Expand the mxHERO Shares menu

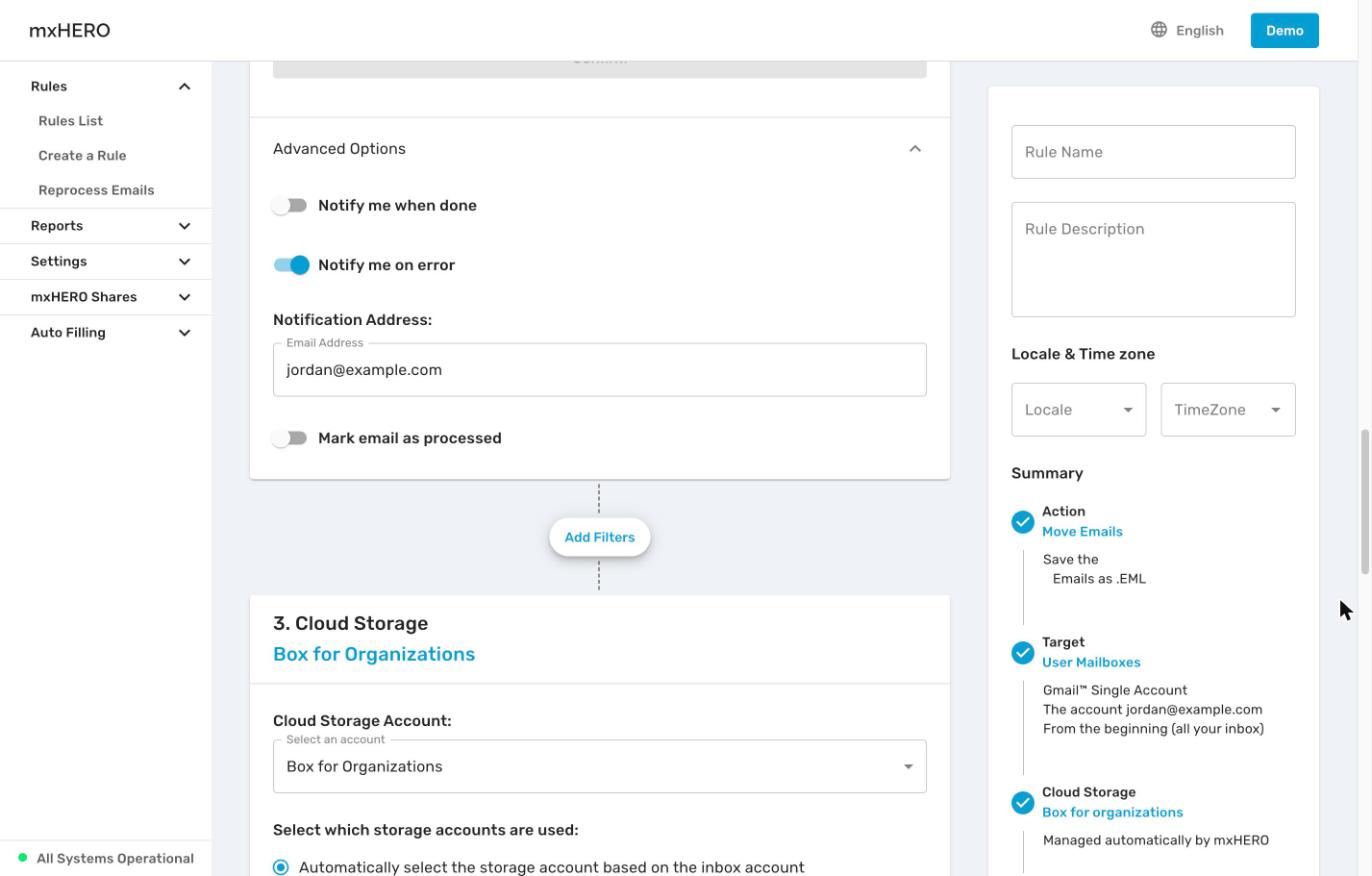184,297
